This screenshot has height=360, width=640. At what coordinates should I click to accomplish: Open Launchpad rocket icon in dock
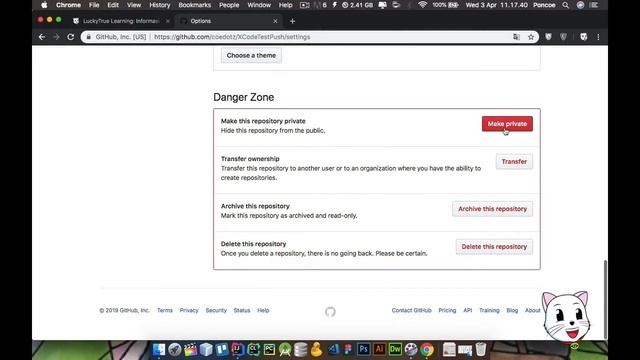click(175, 349)
